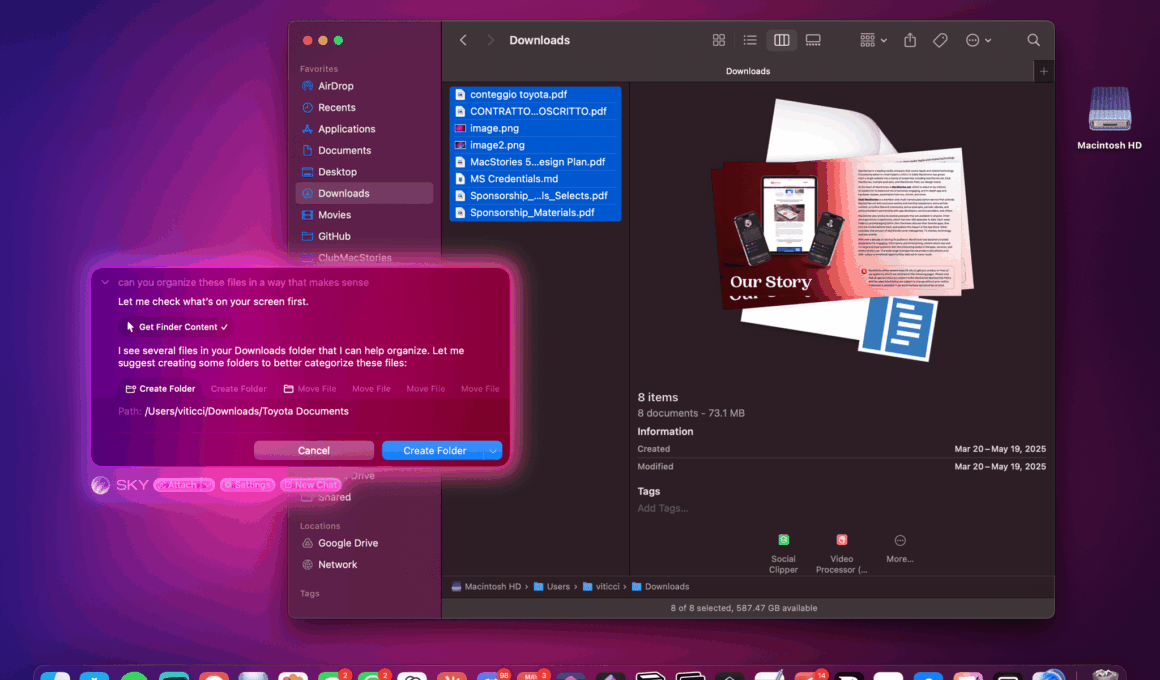Click the Edit Tags toolbar icon

click(940, 40)
